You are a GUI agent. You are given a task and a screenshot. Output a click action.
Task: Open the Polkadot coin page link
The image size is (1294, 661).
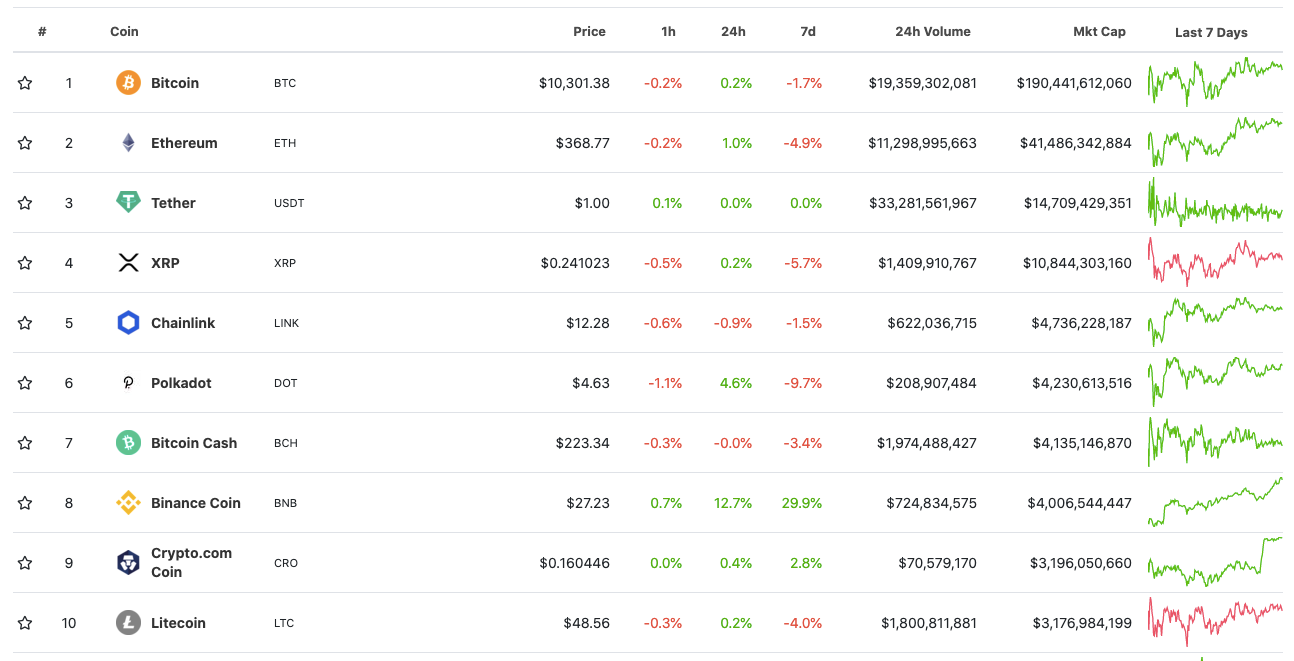(181, 383)
